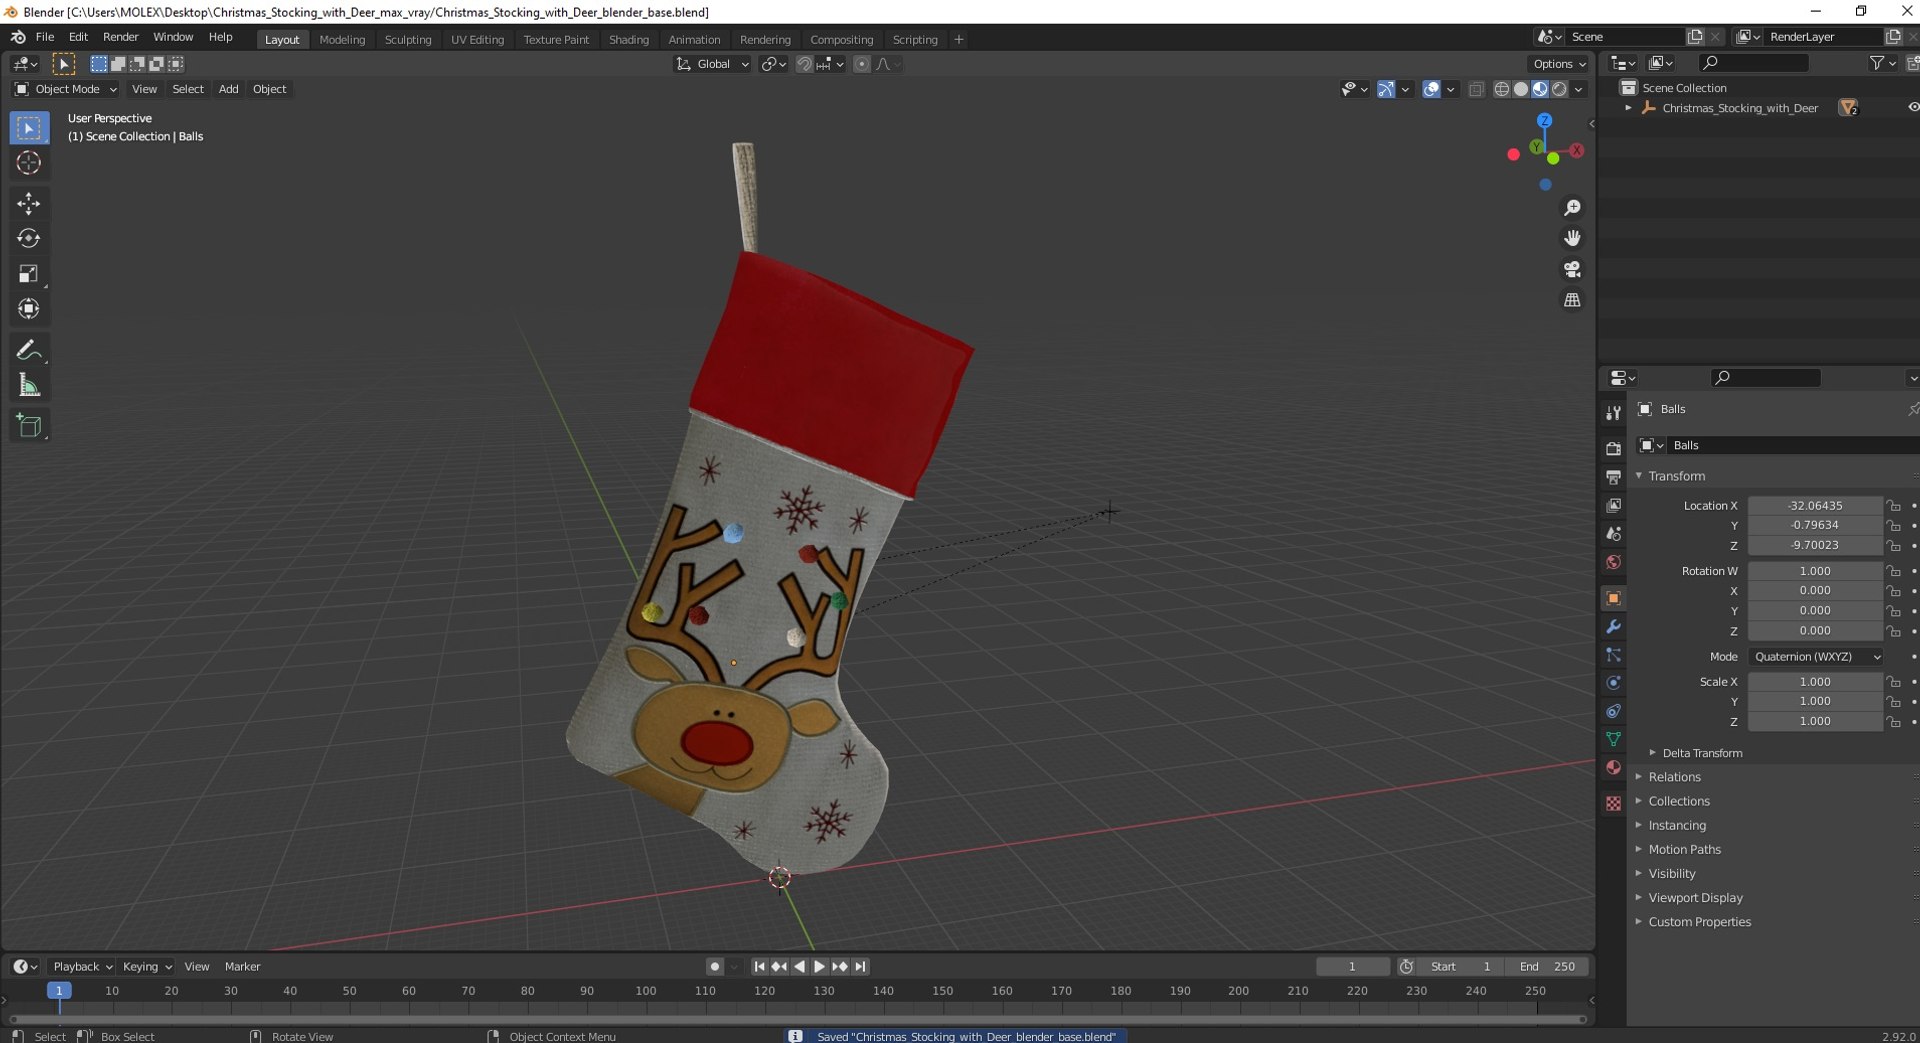The height and width of the screenshot is (1043, 1920).
Task: Click the End frame 250 field
Action: [x=1548, y=966]
